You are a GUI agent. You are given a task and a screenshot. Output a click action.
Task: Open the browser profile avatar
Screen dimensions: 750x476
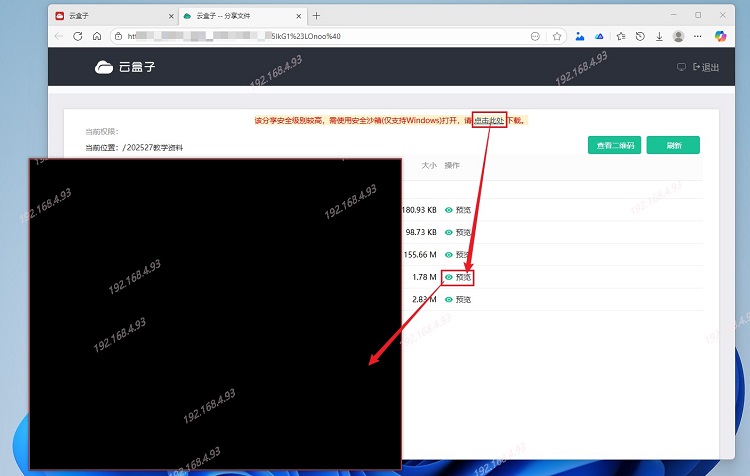pyautogui.click(x=678, y=36)
